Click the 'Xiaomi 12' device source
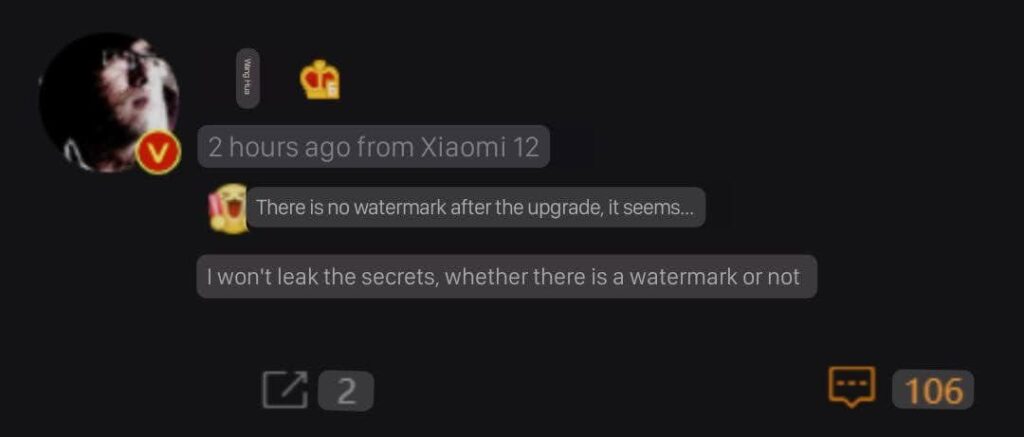 click(x=479, y=148)
